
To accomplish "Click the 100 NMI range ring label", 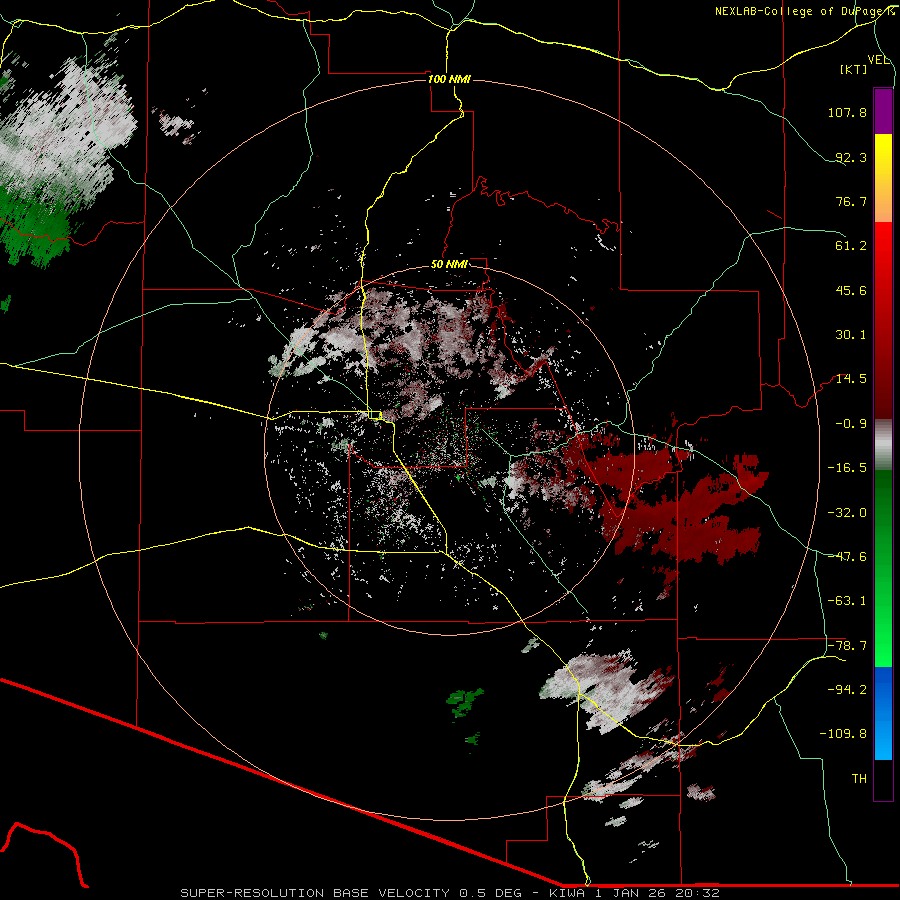I will (449, 79).
